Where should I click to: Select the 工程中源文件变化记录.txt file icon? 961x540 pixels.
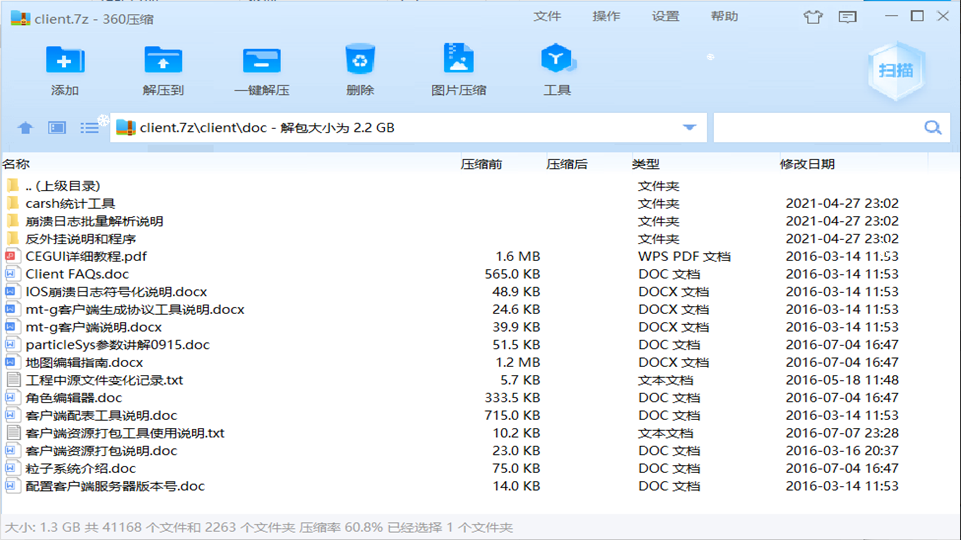coord(13,379)
